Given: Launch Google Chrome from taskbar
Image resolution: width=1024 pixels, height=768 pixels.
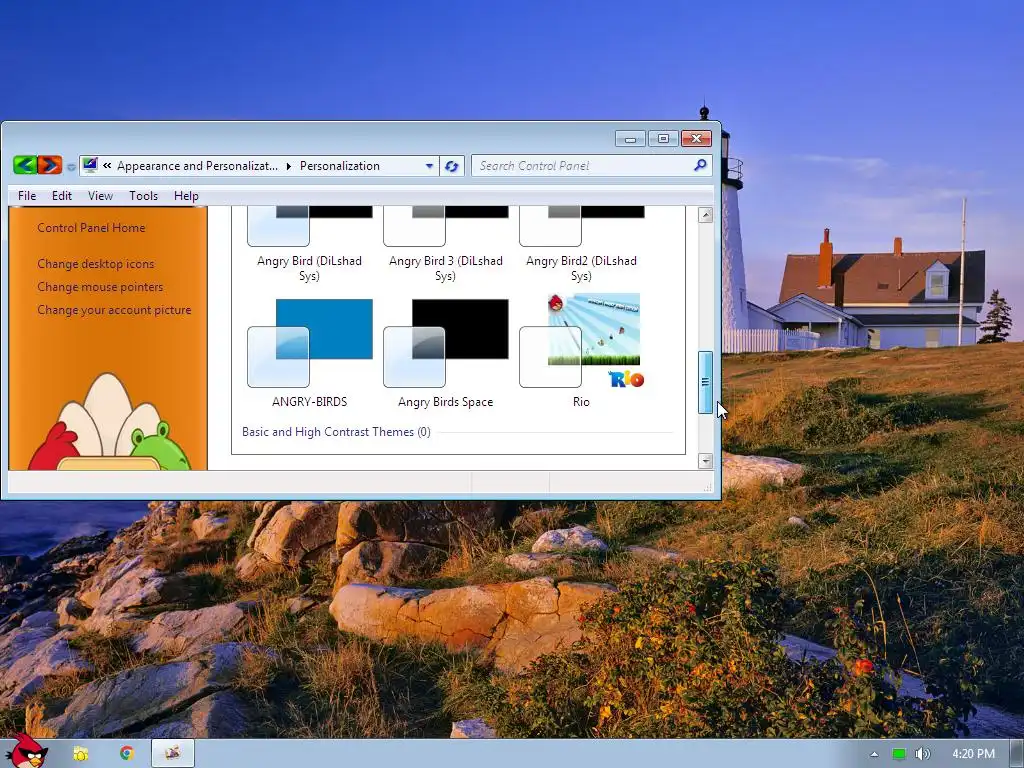Looking at the screenshot, I should click(127, 753).
